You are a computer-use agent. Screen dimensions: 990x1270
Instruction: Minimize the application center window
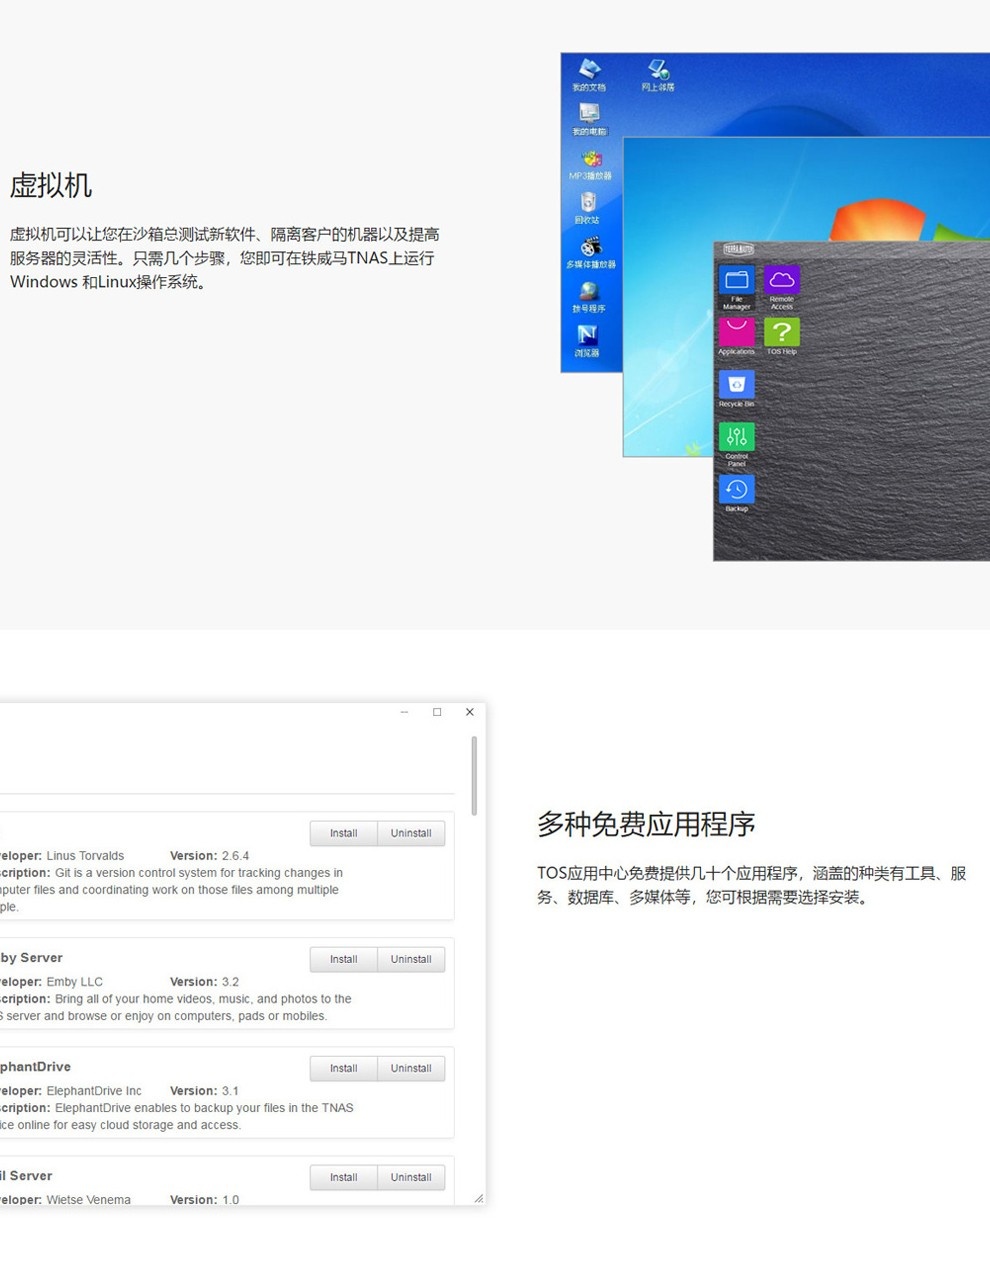click(x=404, y=712)
